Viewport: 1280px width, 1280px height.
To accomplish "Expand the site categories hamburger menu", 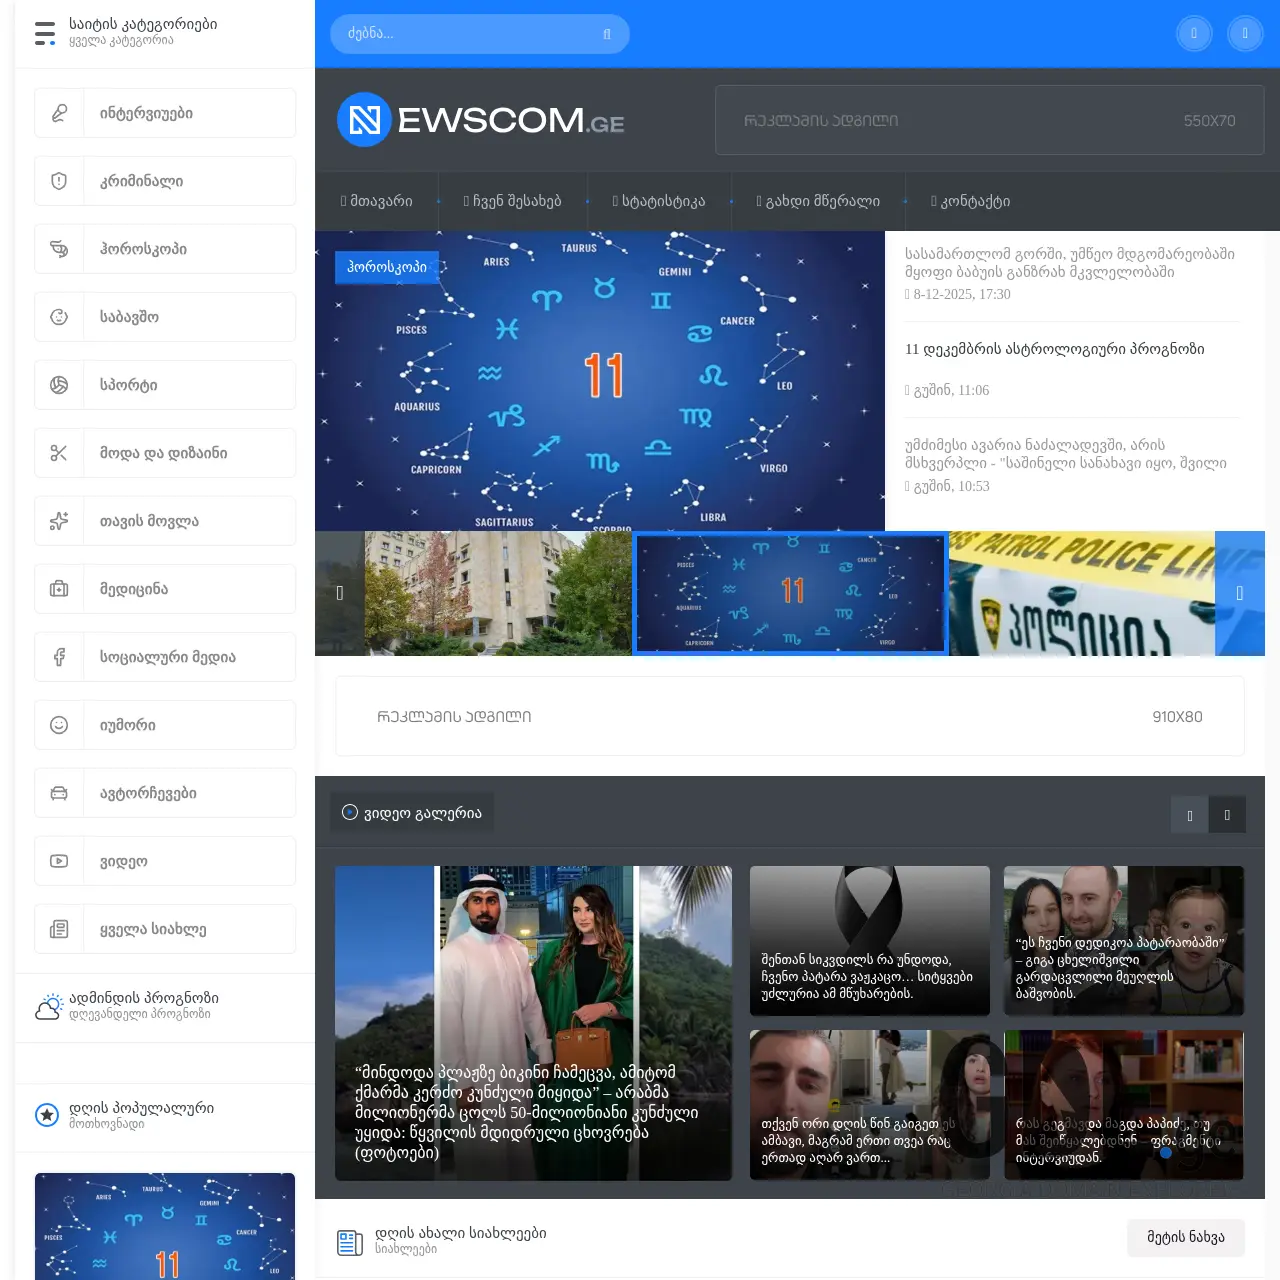I will click(x=44, y=32).
